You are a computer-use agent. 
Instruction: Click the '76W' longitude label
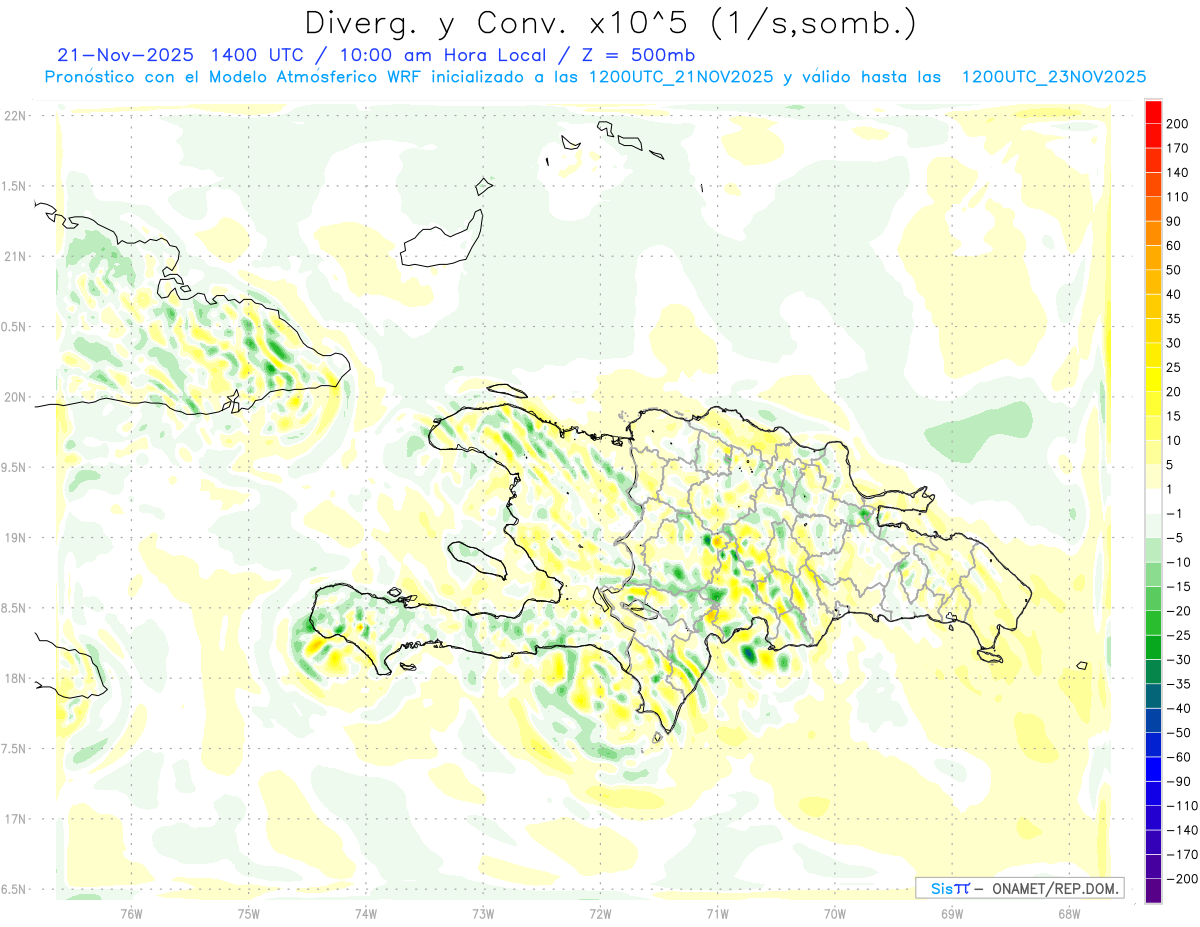[x=131, y=913]
